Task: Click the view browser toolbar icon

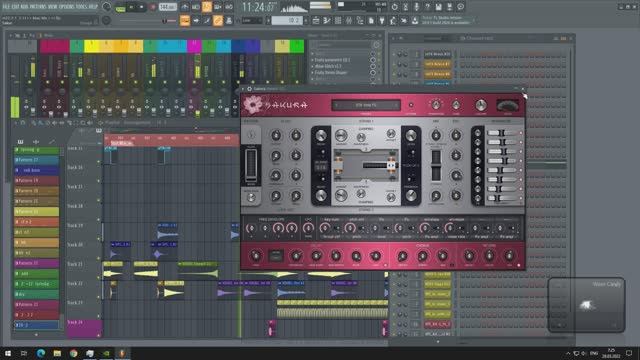Action: 360,20
